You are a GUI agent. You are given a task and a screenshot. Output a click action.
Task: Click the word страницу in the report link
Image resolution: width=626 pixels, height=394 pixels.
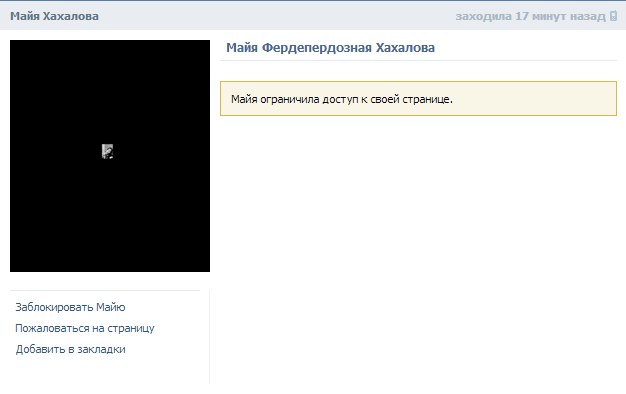click(x=131, y=329)
